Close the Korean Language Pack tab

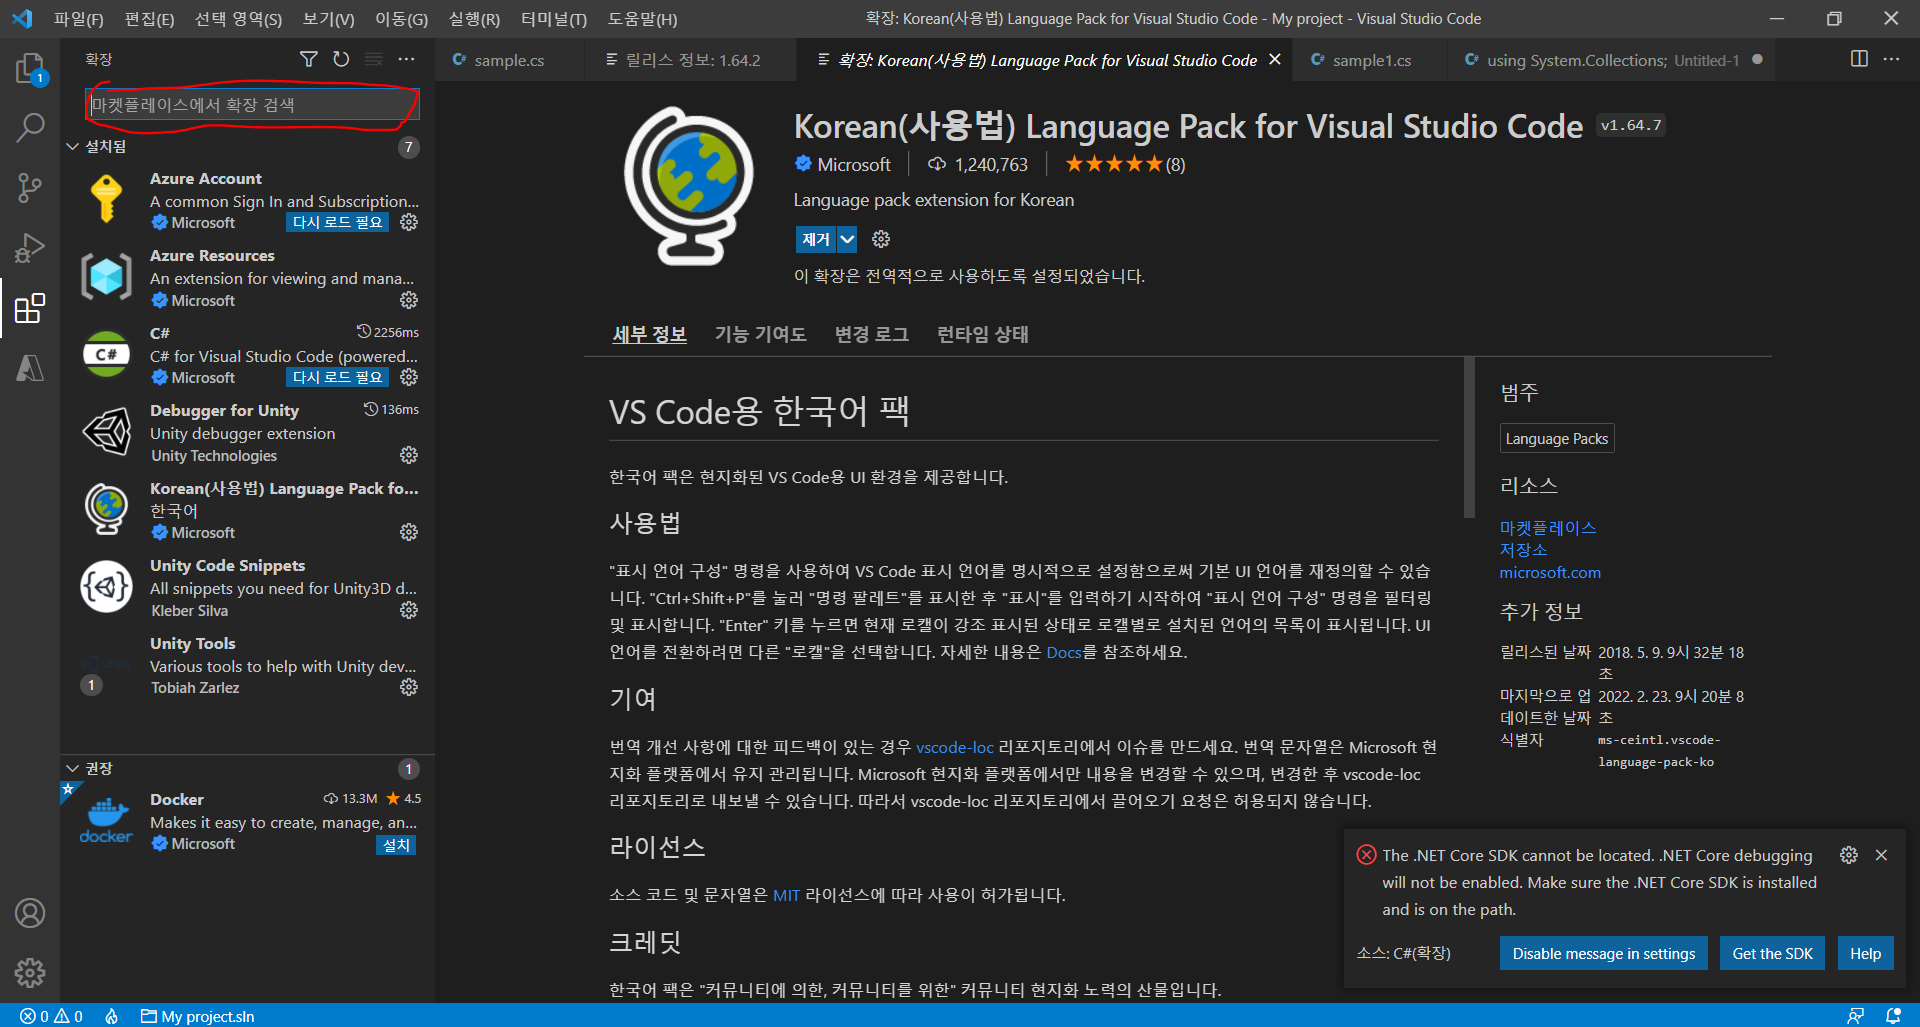1275,60
